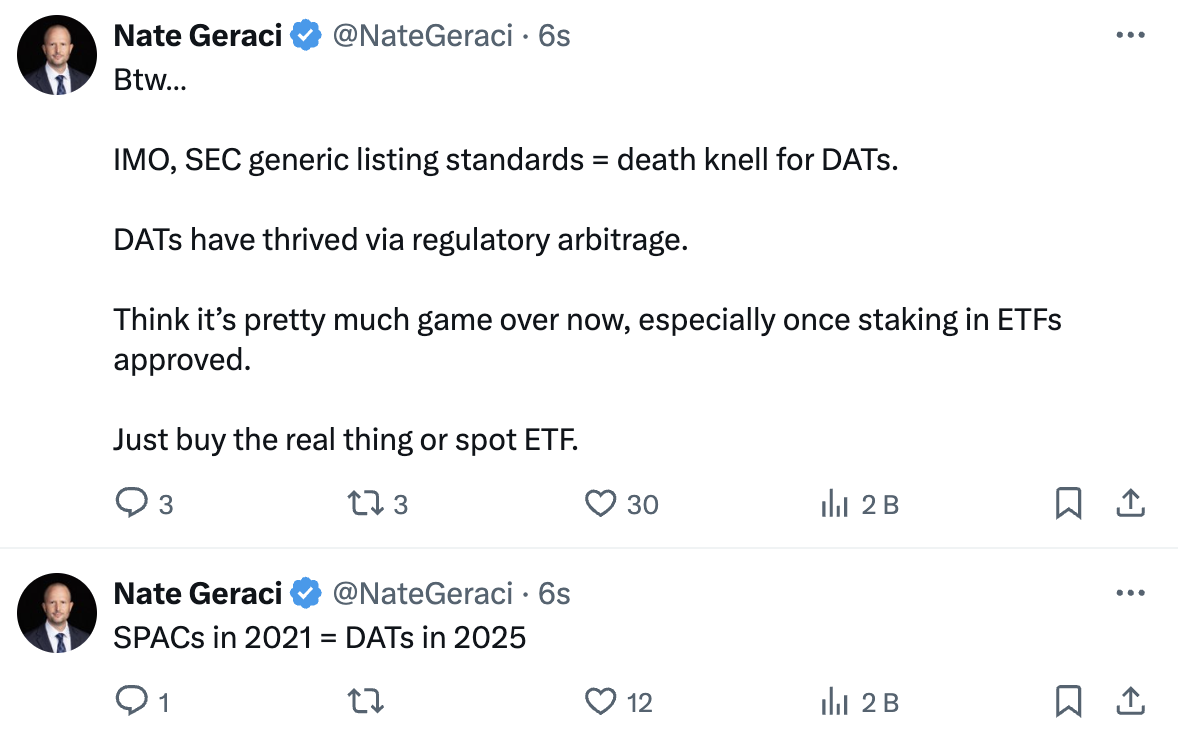Viewport: 1178px width, 742px height.
Task: Reply to the SEC listing standards tweet
Action: (x=132, y=504)
